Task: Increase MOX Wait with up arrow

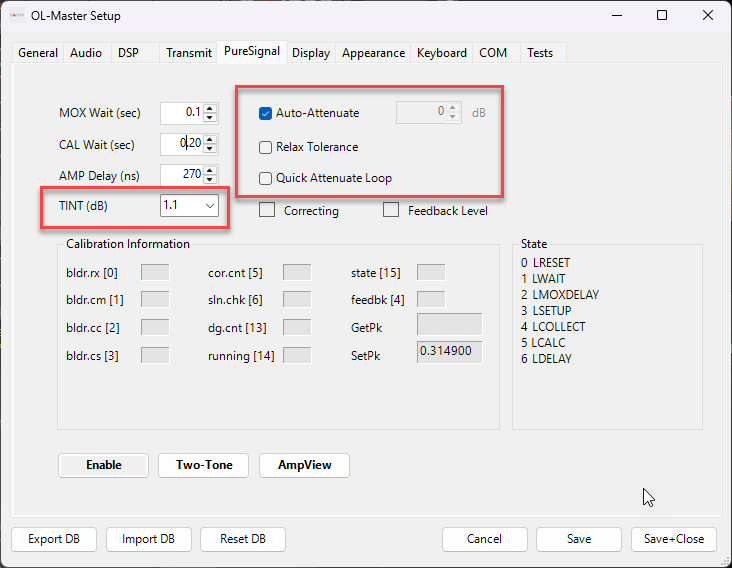Action: coord(210,108)
